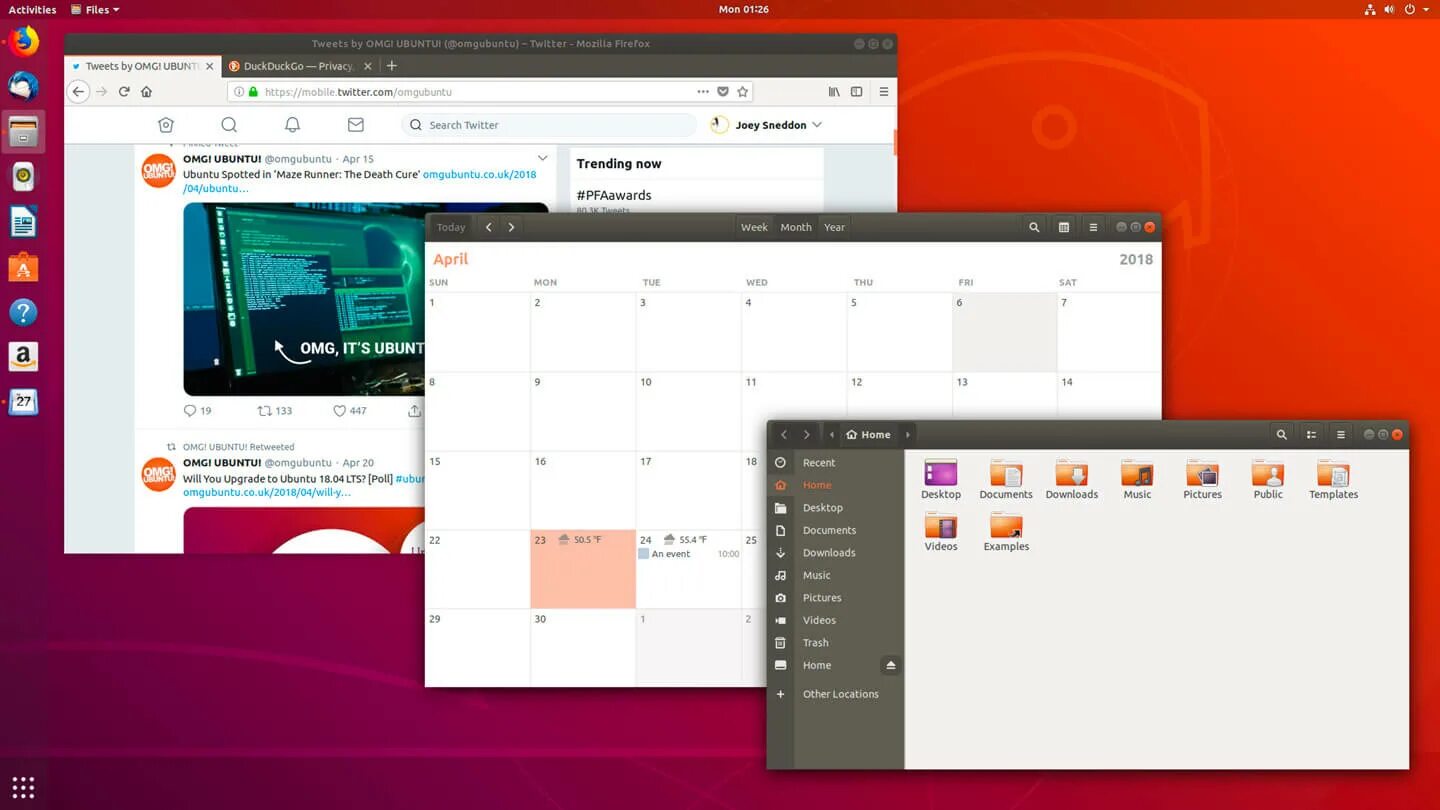Go to previous month in Calendar
This screenshot has height=810, width=1440.
coord(489,227)
